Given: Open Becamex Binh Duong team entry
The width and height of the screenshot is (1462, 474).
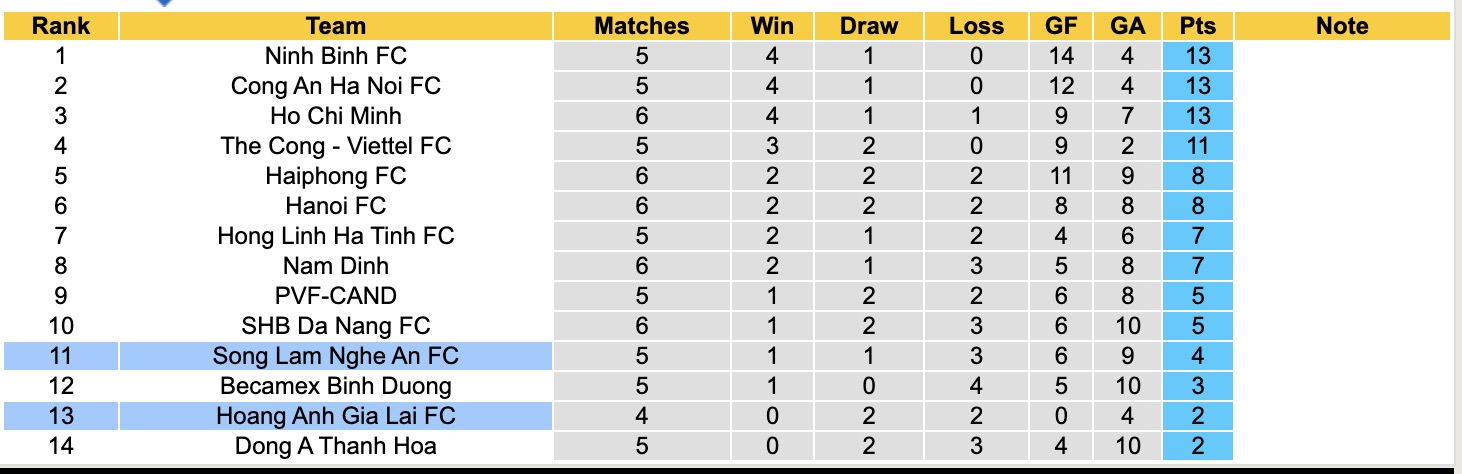Looking at the screenshot, I should (x=336, y=386).
